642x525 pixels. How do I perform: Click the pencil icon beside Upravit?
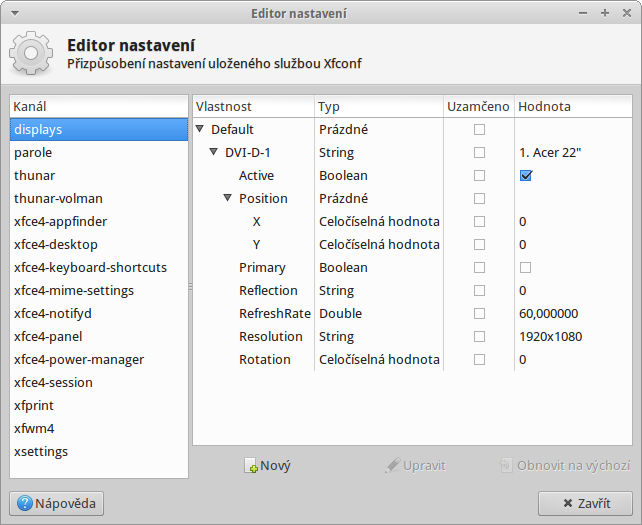(392, 465)
